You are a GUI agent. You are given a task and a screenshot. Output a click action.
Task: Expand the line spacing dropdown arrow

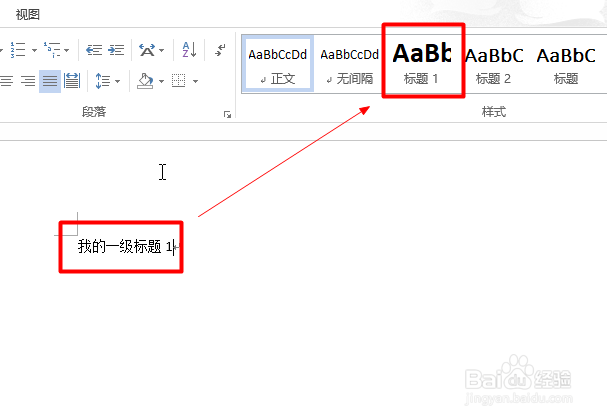pyautogui.click(x=117, y=81)
